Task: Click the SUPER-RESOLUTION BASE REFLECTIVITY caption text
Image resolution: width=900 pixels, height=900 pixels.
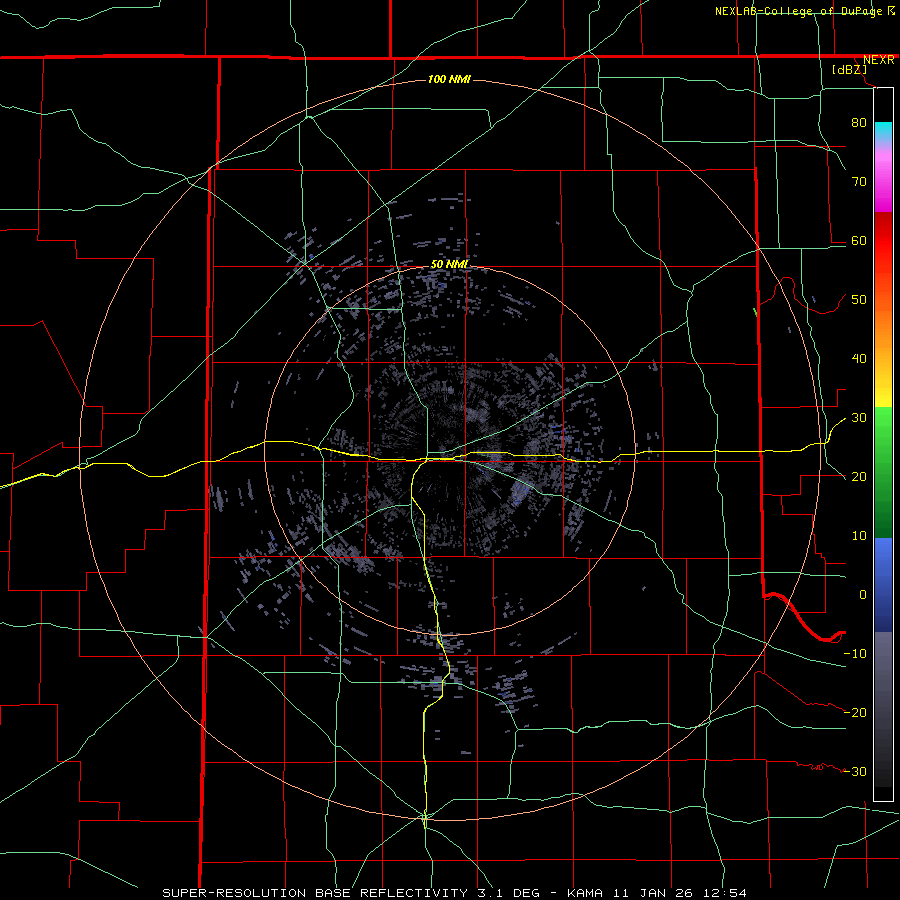Action: (315, 893)
